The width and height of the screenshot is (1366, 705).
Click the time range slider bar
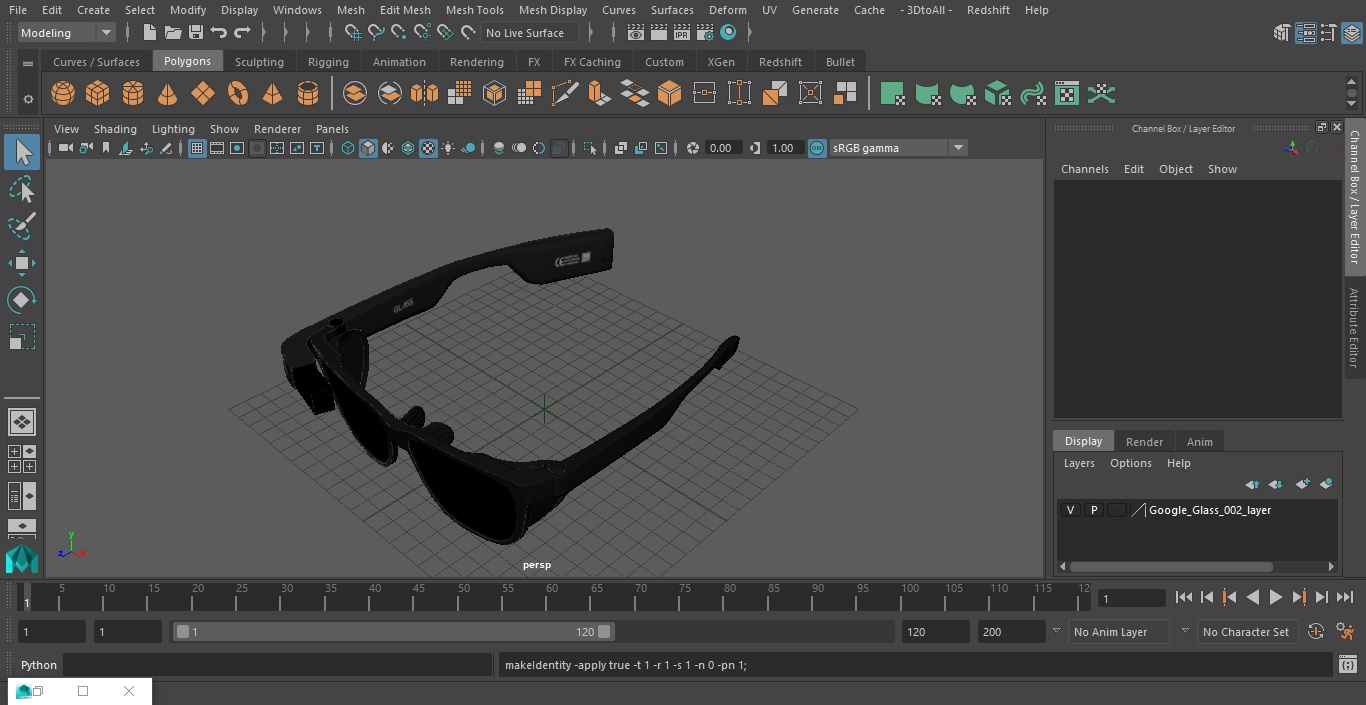[393, 632]
